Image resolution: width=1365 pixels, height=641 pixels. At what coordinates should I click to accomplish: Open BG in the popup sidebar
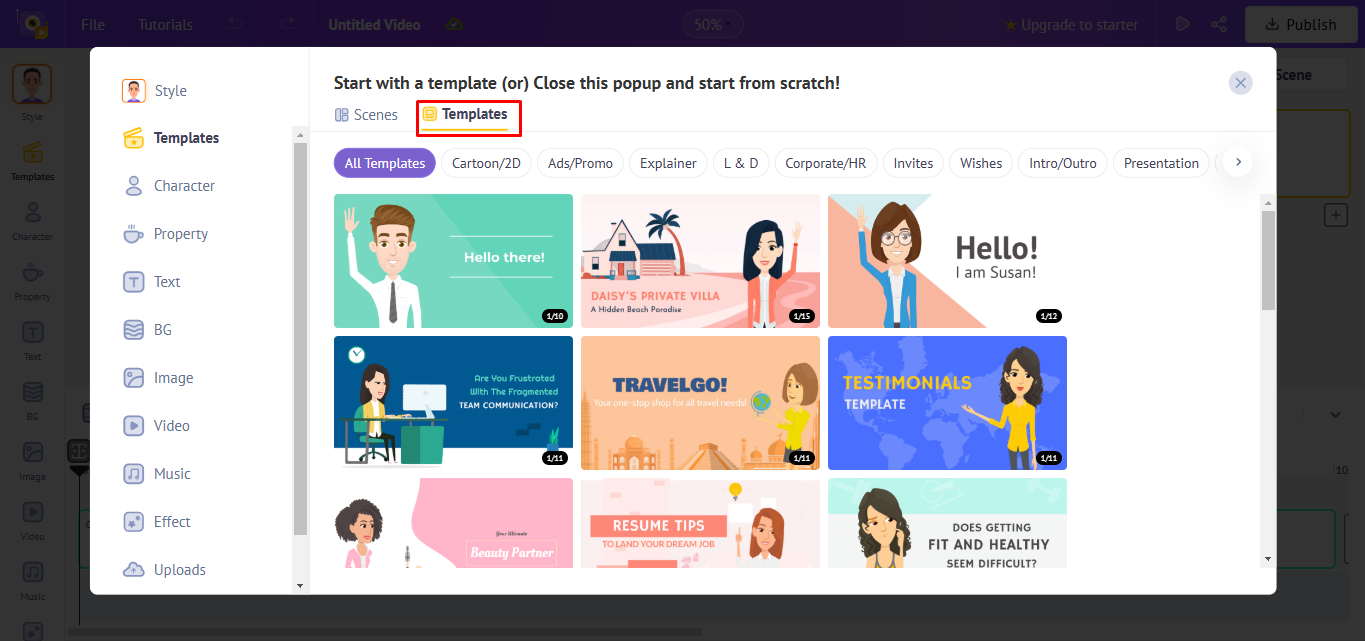(x=147, y=330)
